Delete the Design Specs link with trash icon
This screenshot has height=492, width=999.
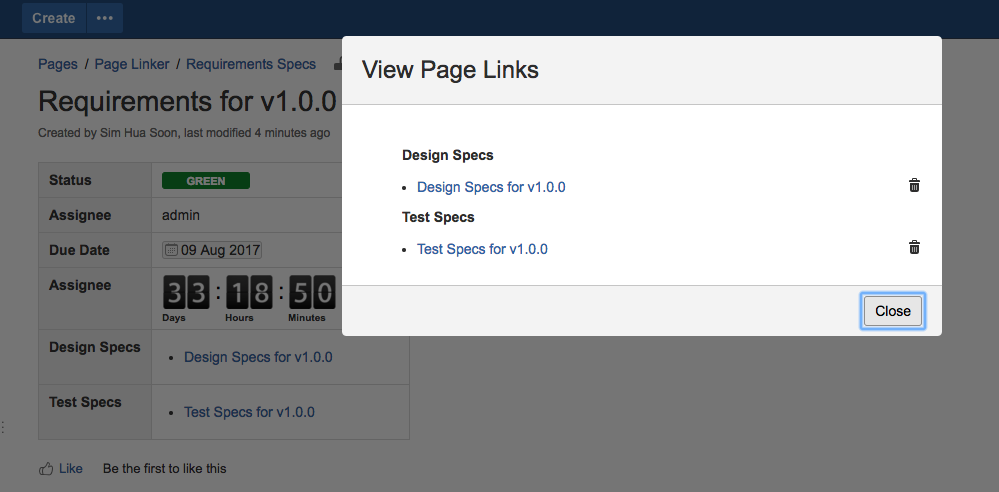point(914,186)
